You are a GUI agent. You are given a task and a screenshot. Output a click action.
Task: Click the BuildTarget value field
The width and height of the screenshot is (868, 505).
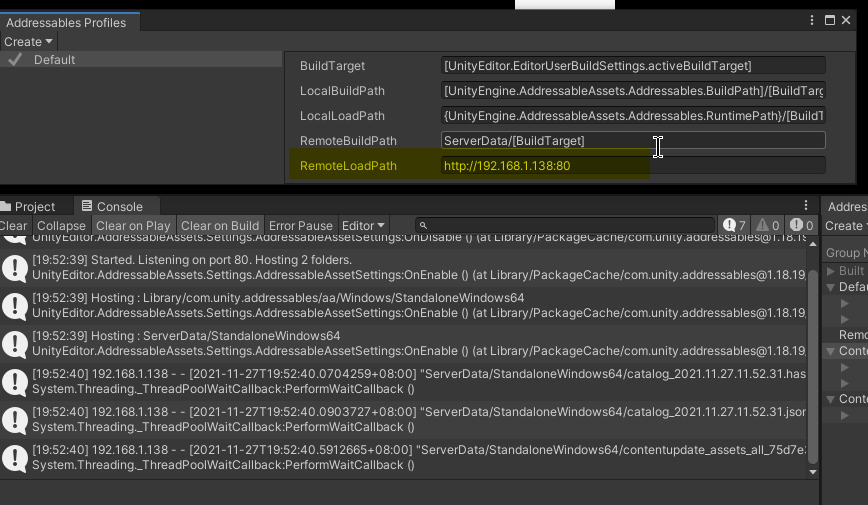click(633, 65)
